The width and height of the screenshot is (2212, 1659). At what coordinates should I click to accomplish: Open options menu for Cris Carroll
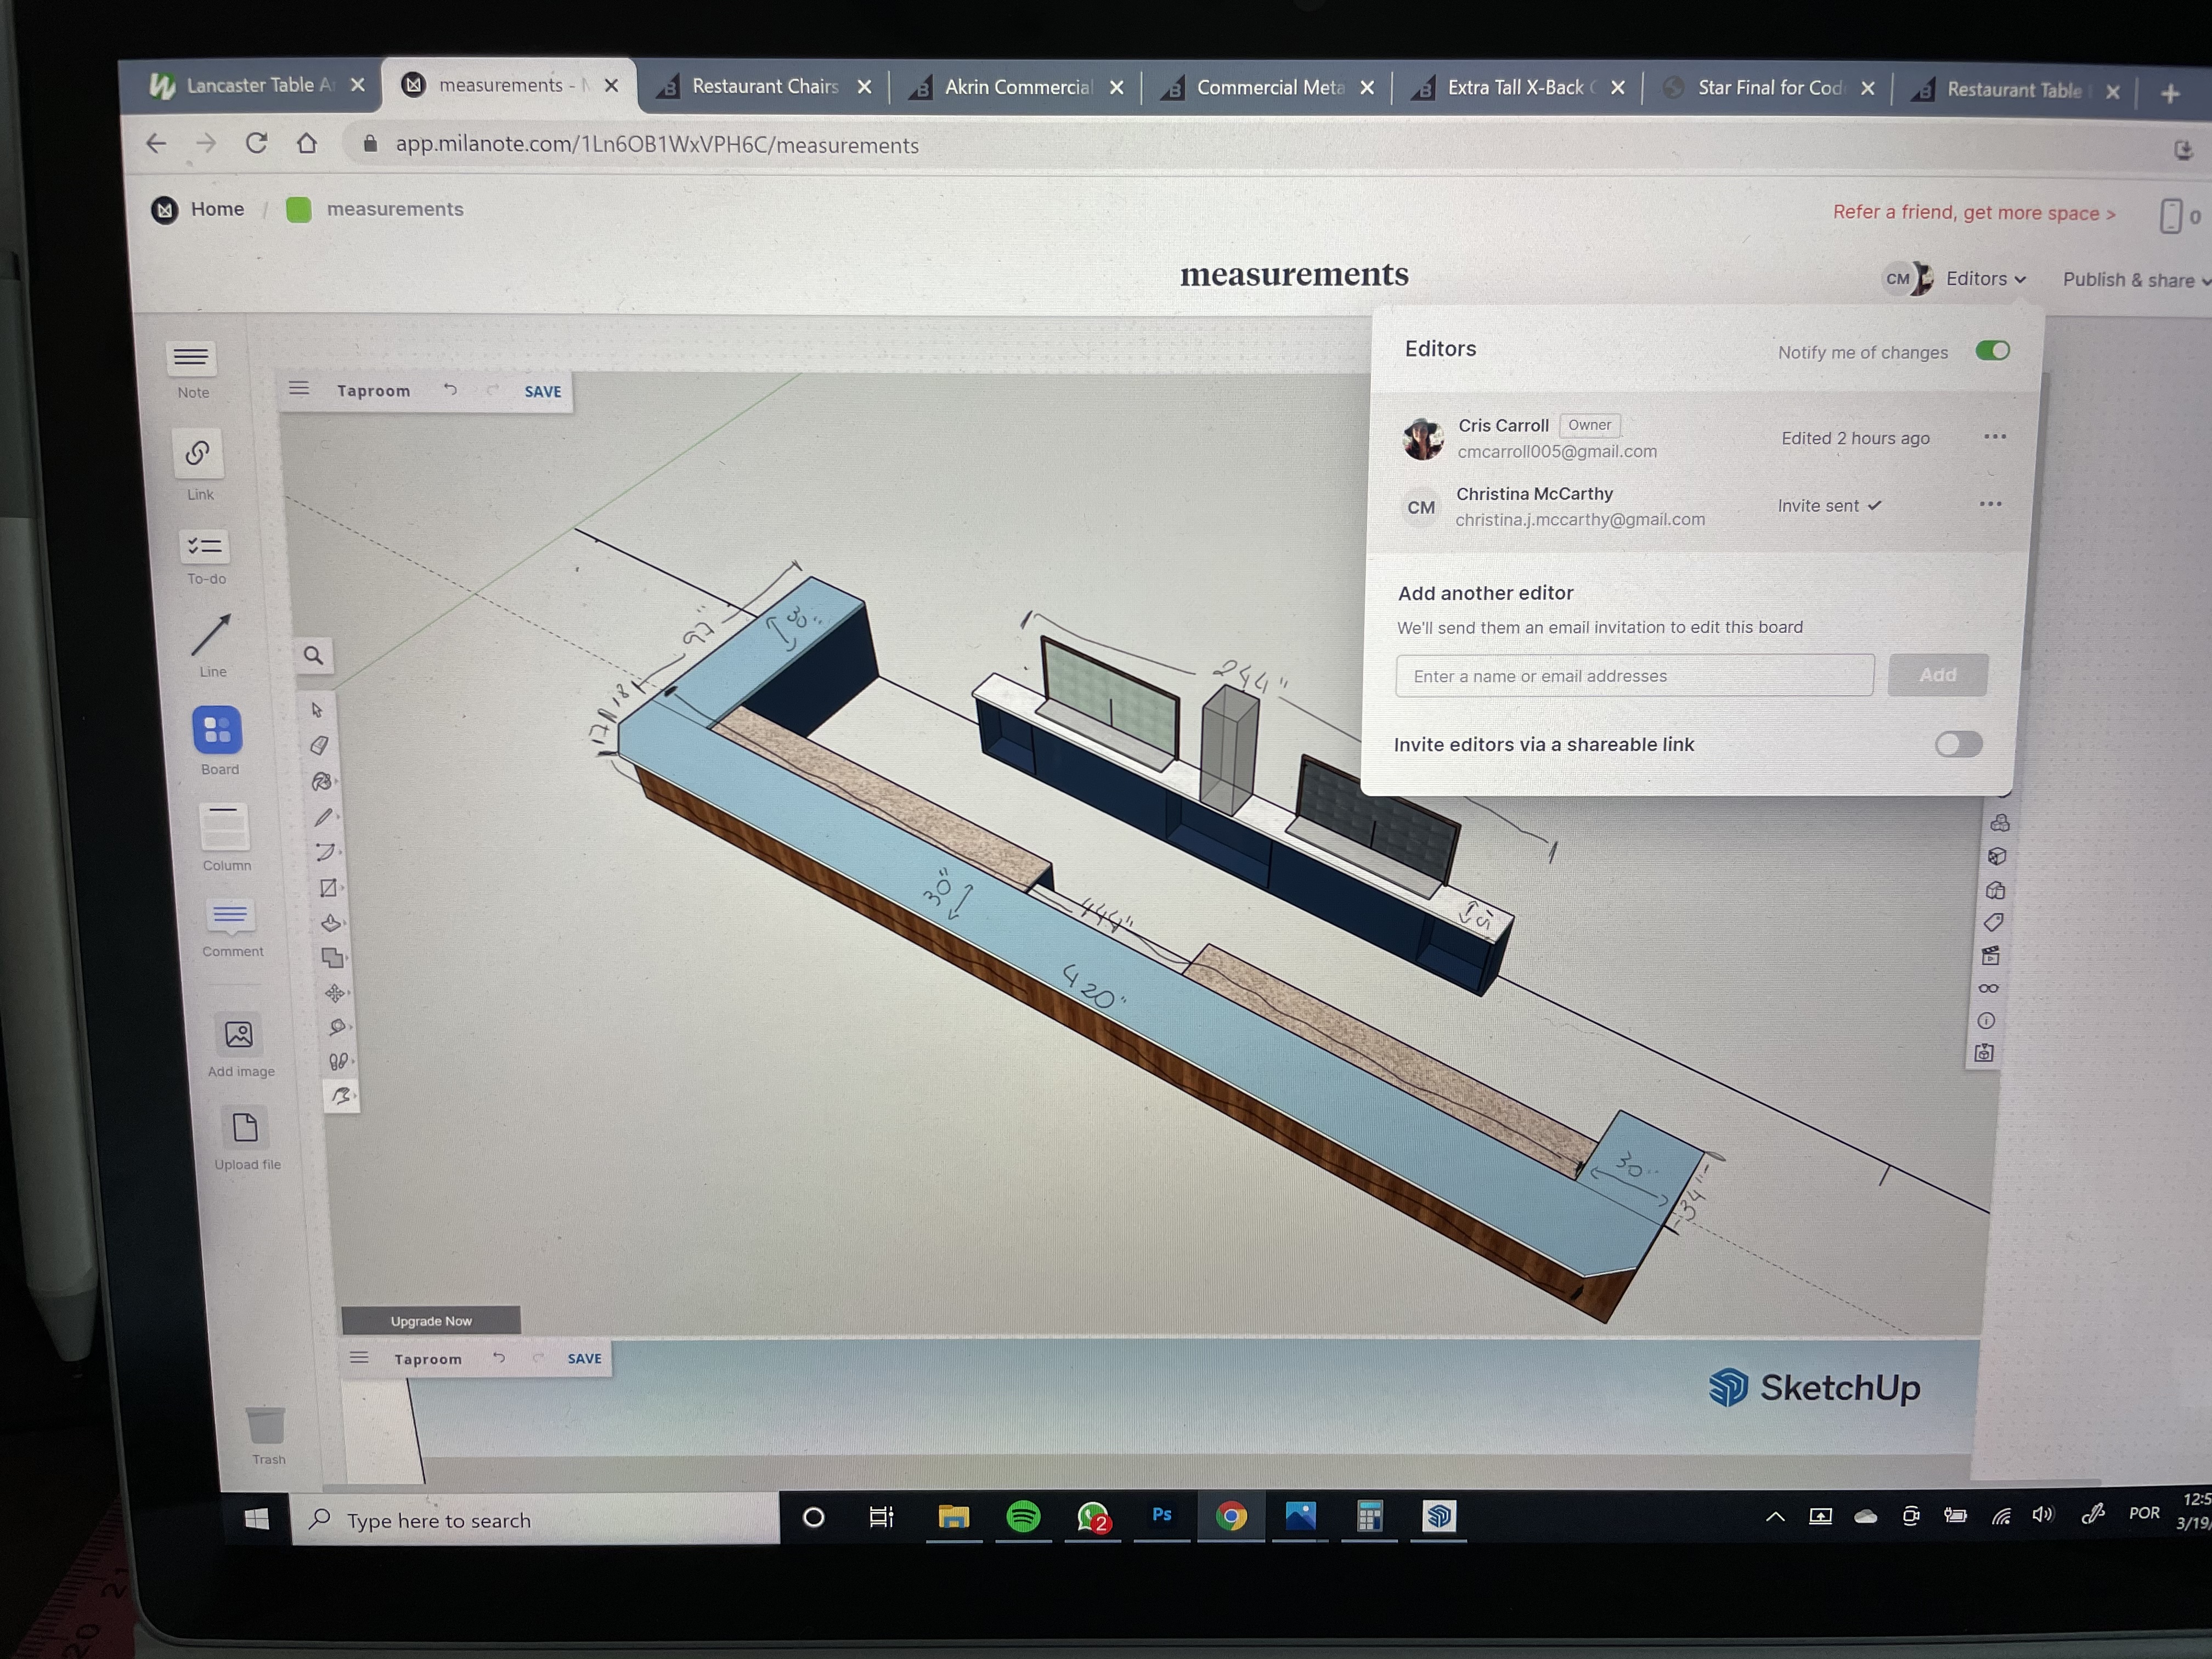pyautogui.click(x=1995, y=437)
